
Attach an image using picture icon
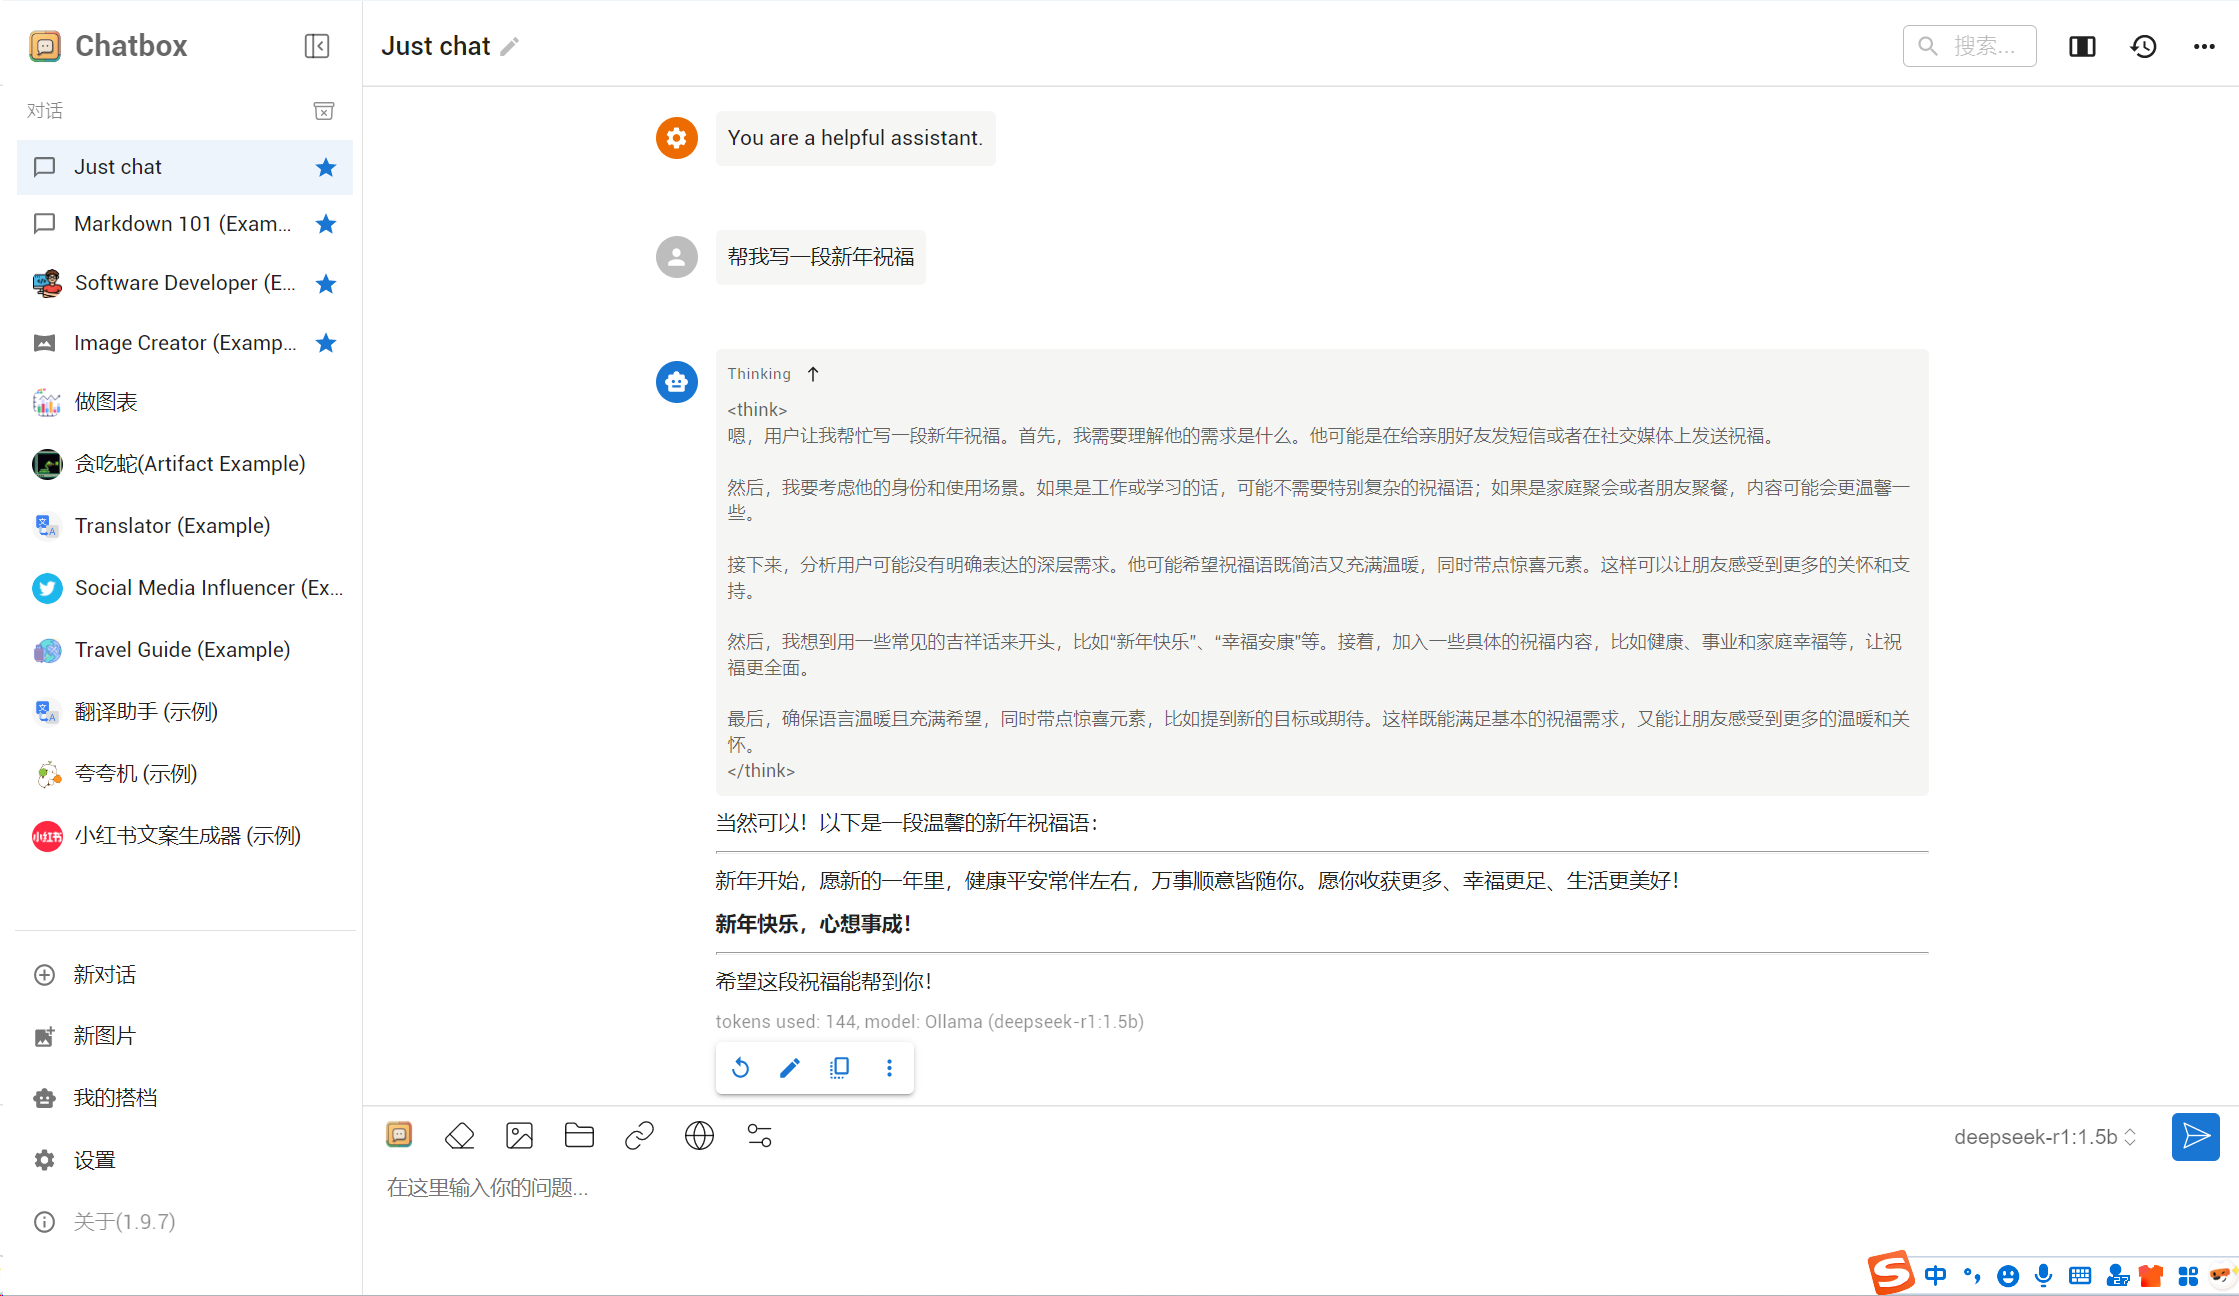coord(519,1136)
